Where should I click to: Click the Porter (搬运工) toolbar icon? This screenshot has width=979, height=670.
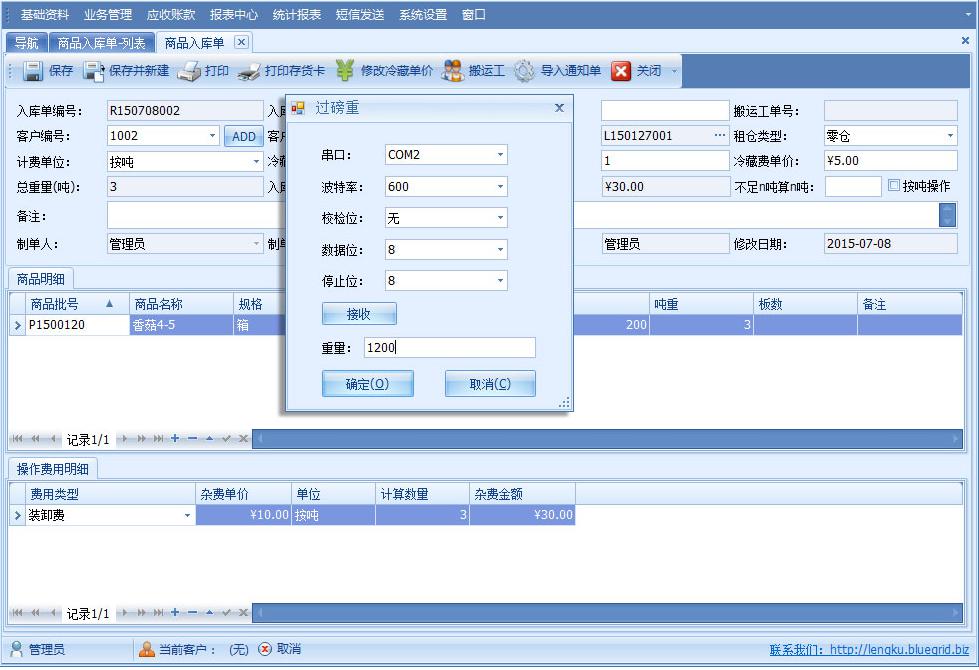tap(453, 71)
